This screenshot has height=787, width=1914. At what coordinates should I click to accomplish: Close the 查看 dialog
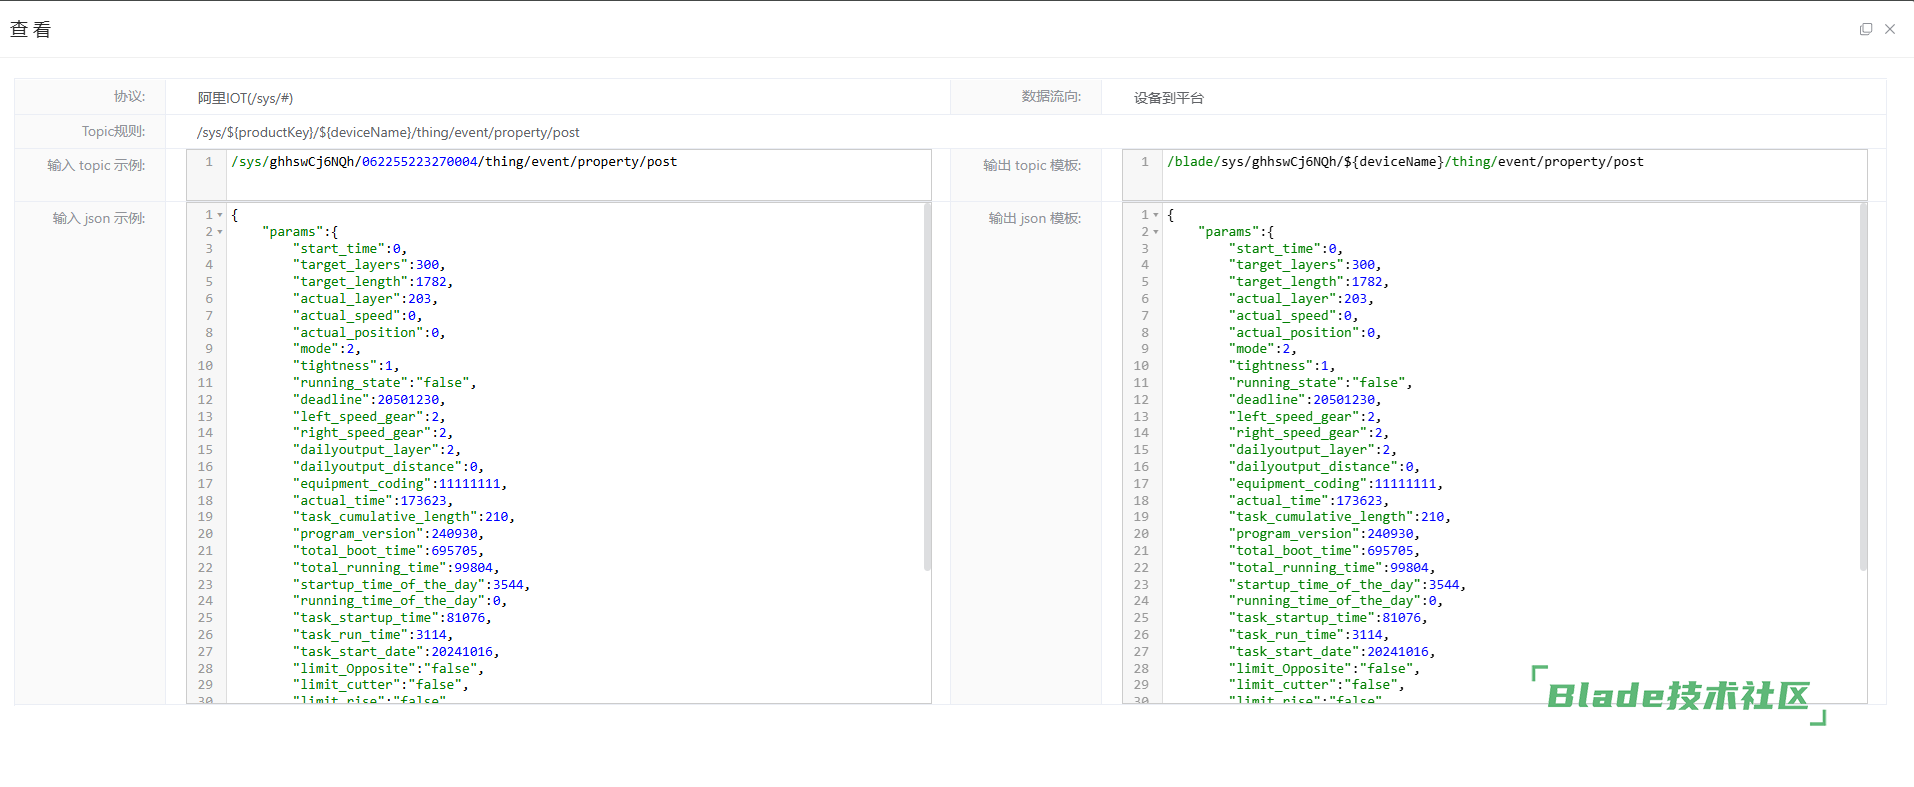pos(1890,29)
